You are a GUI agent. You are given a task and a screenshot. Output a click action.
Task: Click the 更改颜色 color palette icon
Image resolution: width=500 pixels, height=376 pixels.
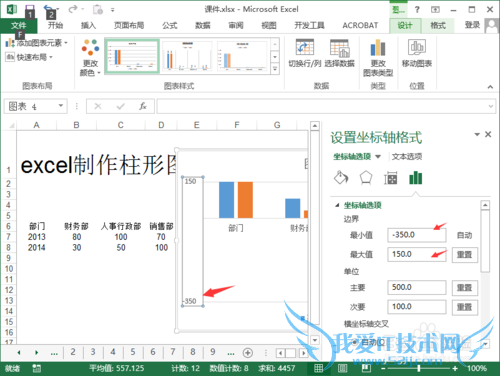point(90,47)
